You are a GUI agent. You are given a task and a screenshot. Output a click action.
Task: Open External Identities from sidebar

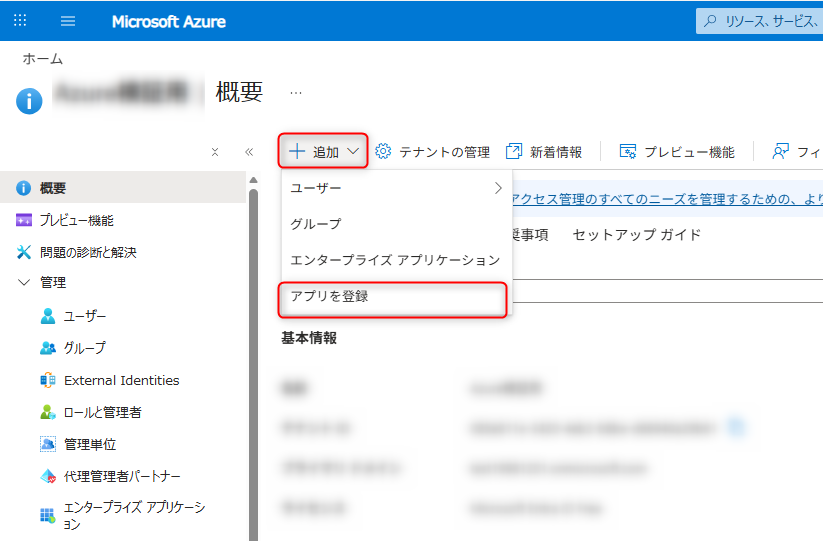[121, 380]
